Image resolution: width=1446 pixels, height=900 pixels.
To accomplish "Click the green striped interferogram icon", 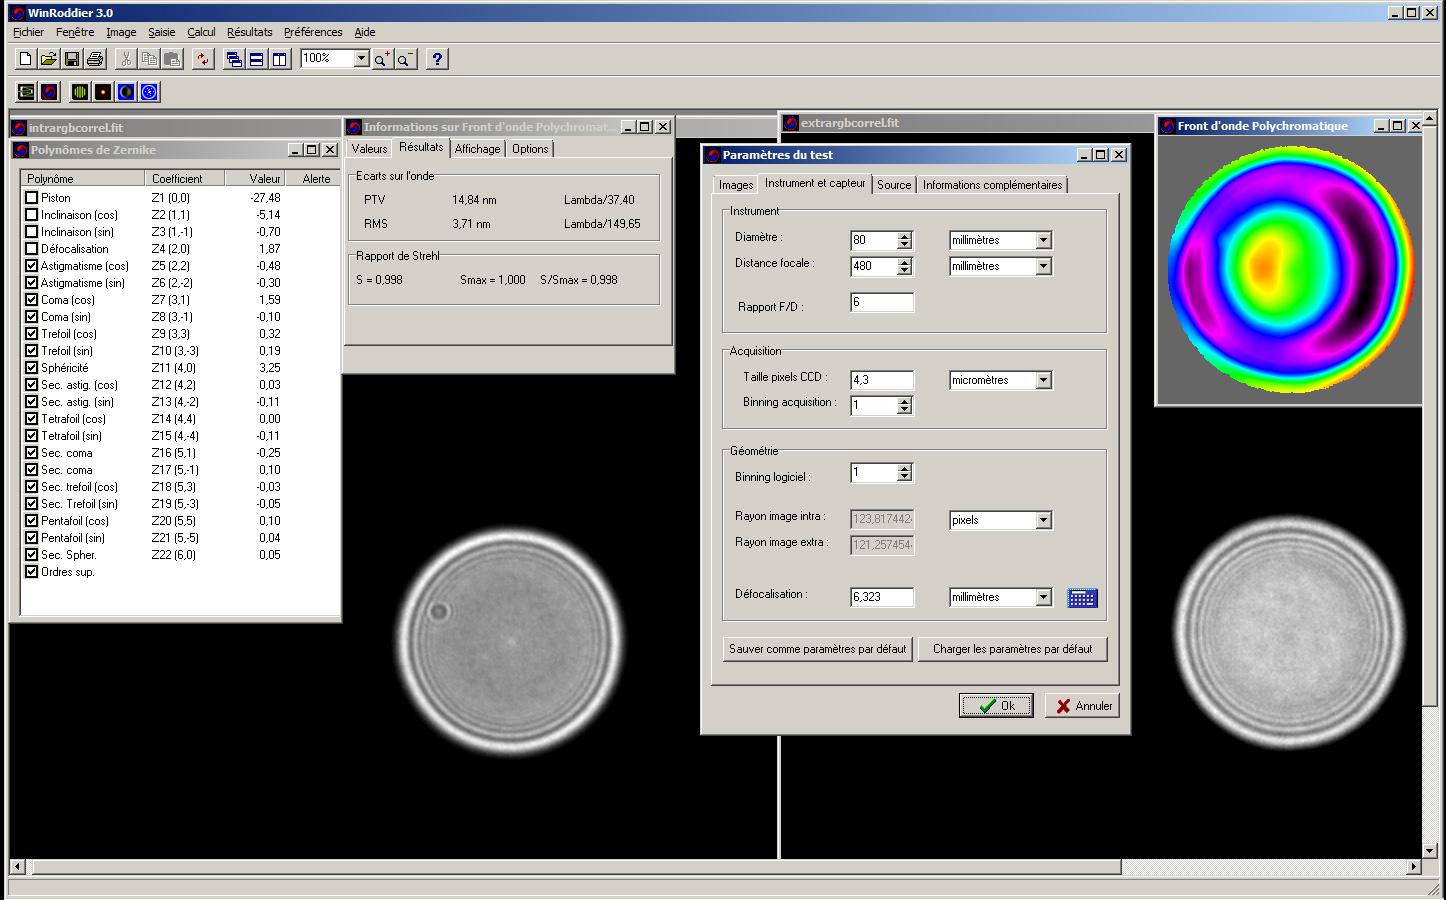I will [x=80, y=92].
